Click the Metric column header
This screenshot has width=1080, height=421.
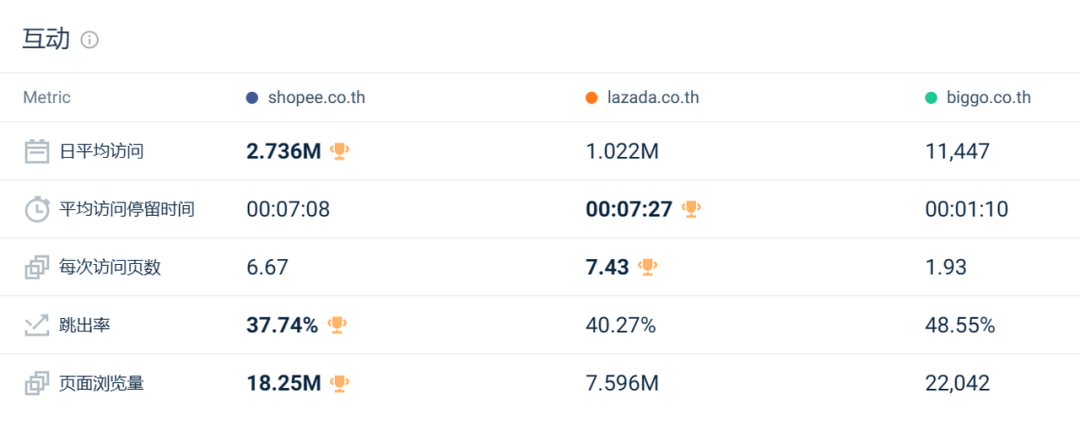(x=47, y=98)
